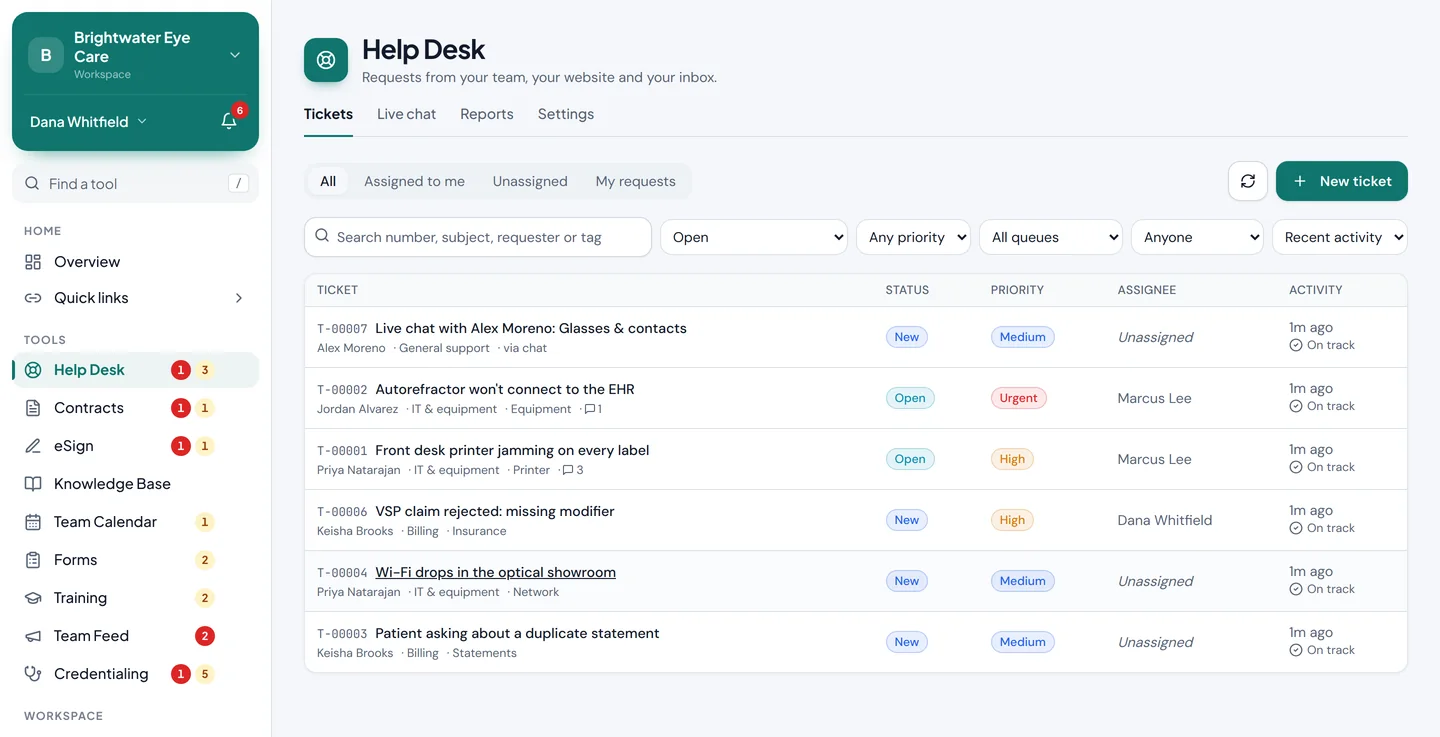Click the ticket search input field
1440x737 pixels.
[x=478, y=237]
